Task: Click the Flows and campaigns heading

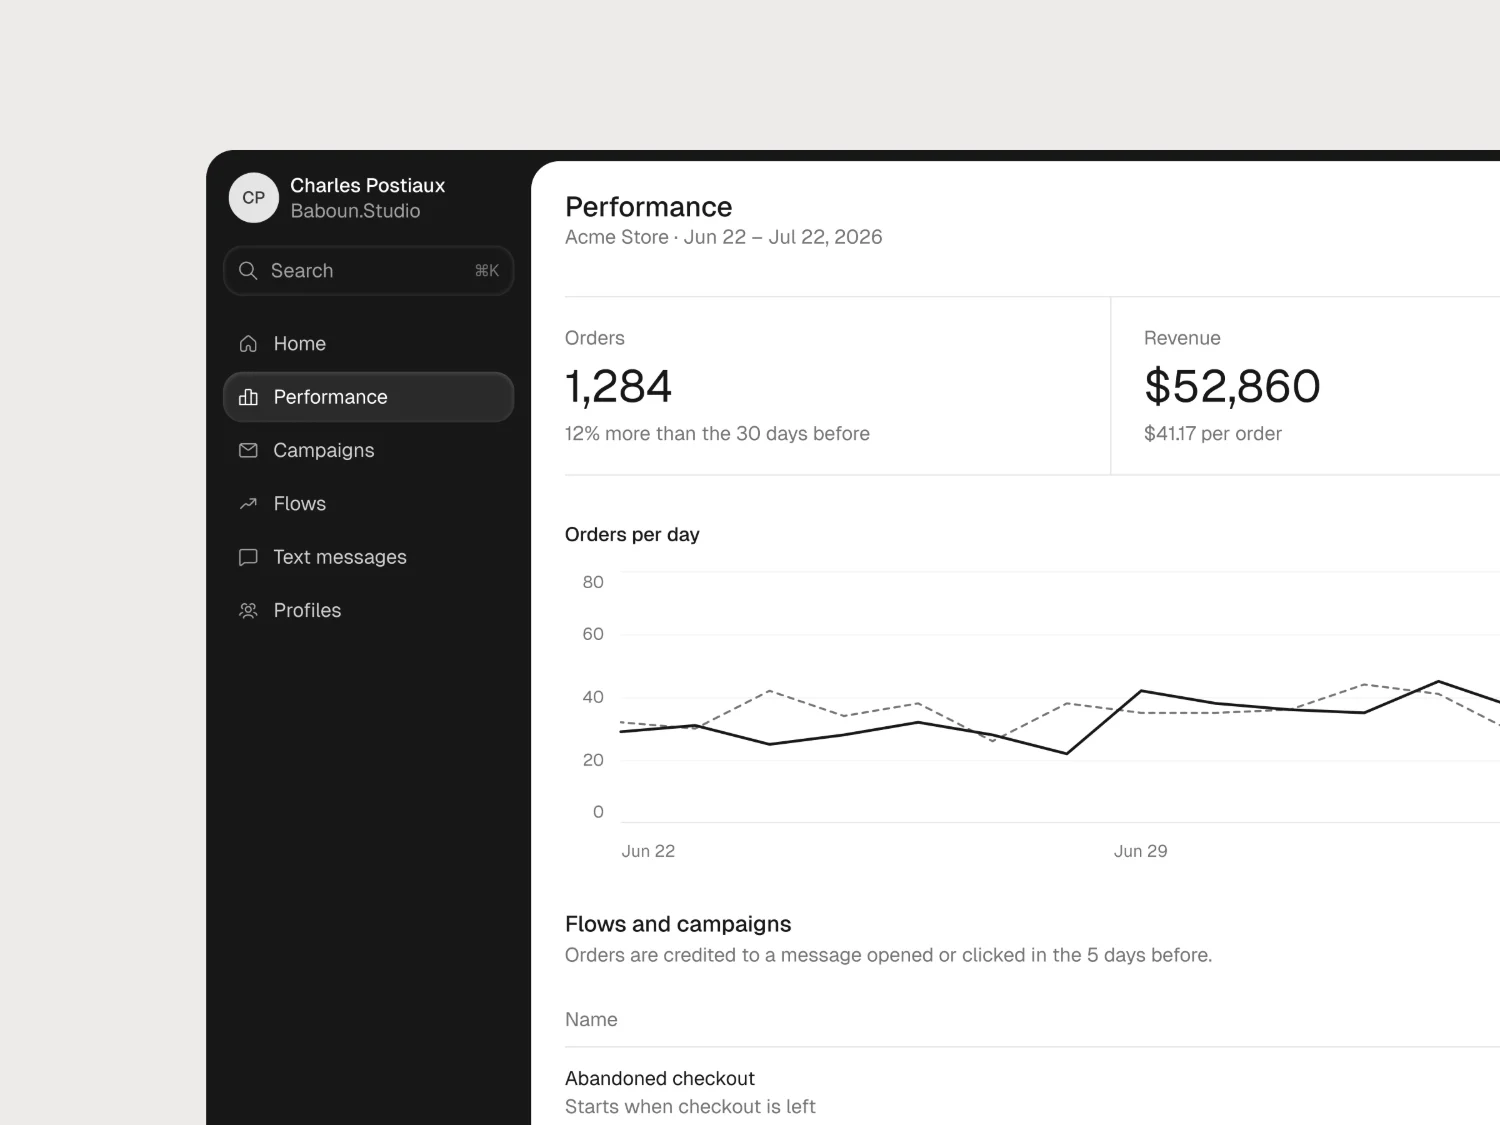Action: tap(678, 924)
